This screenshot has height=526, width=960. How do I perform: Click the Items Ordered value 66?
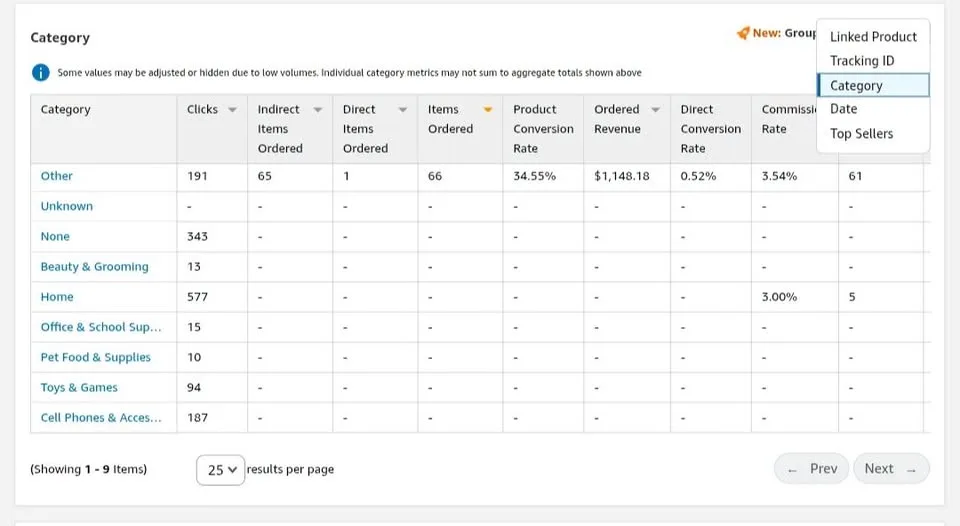[435, 176]
